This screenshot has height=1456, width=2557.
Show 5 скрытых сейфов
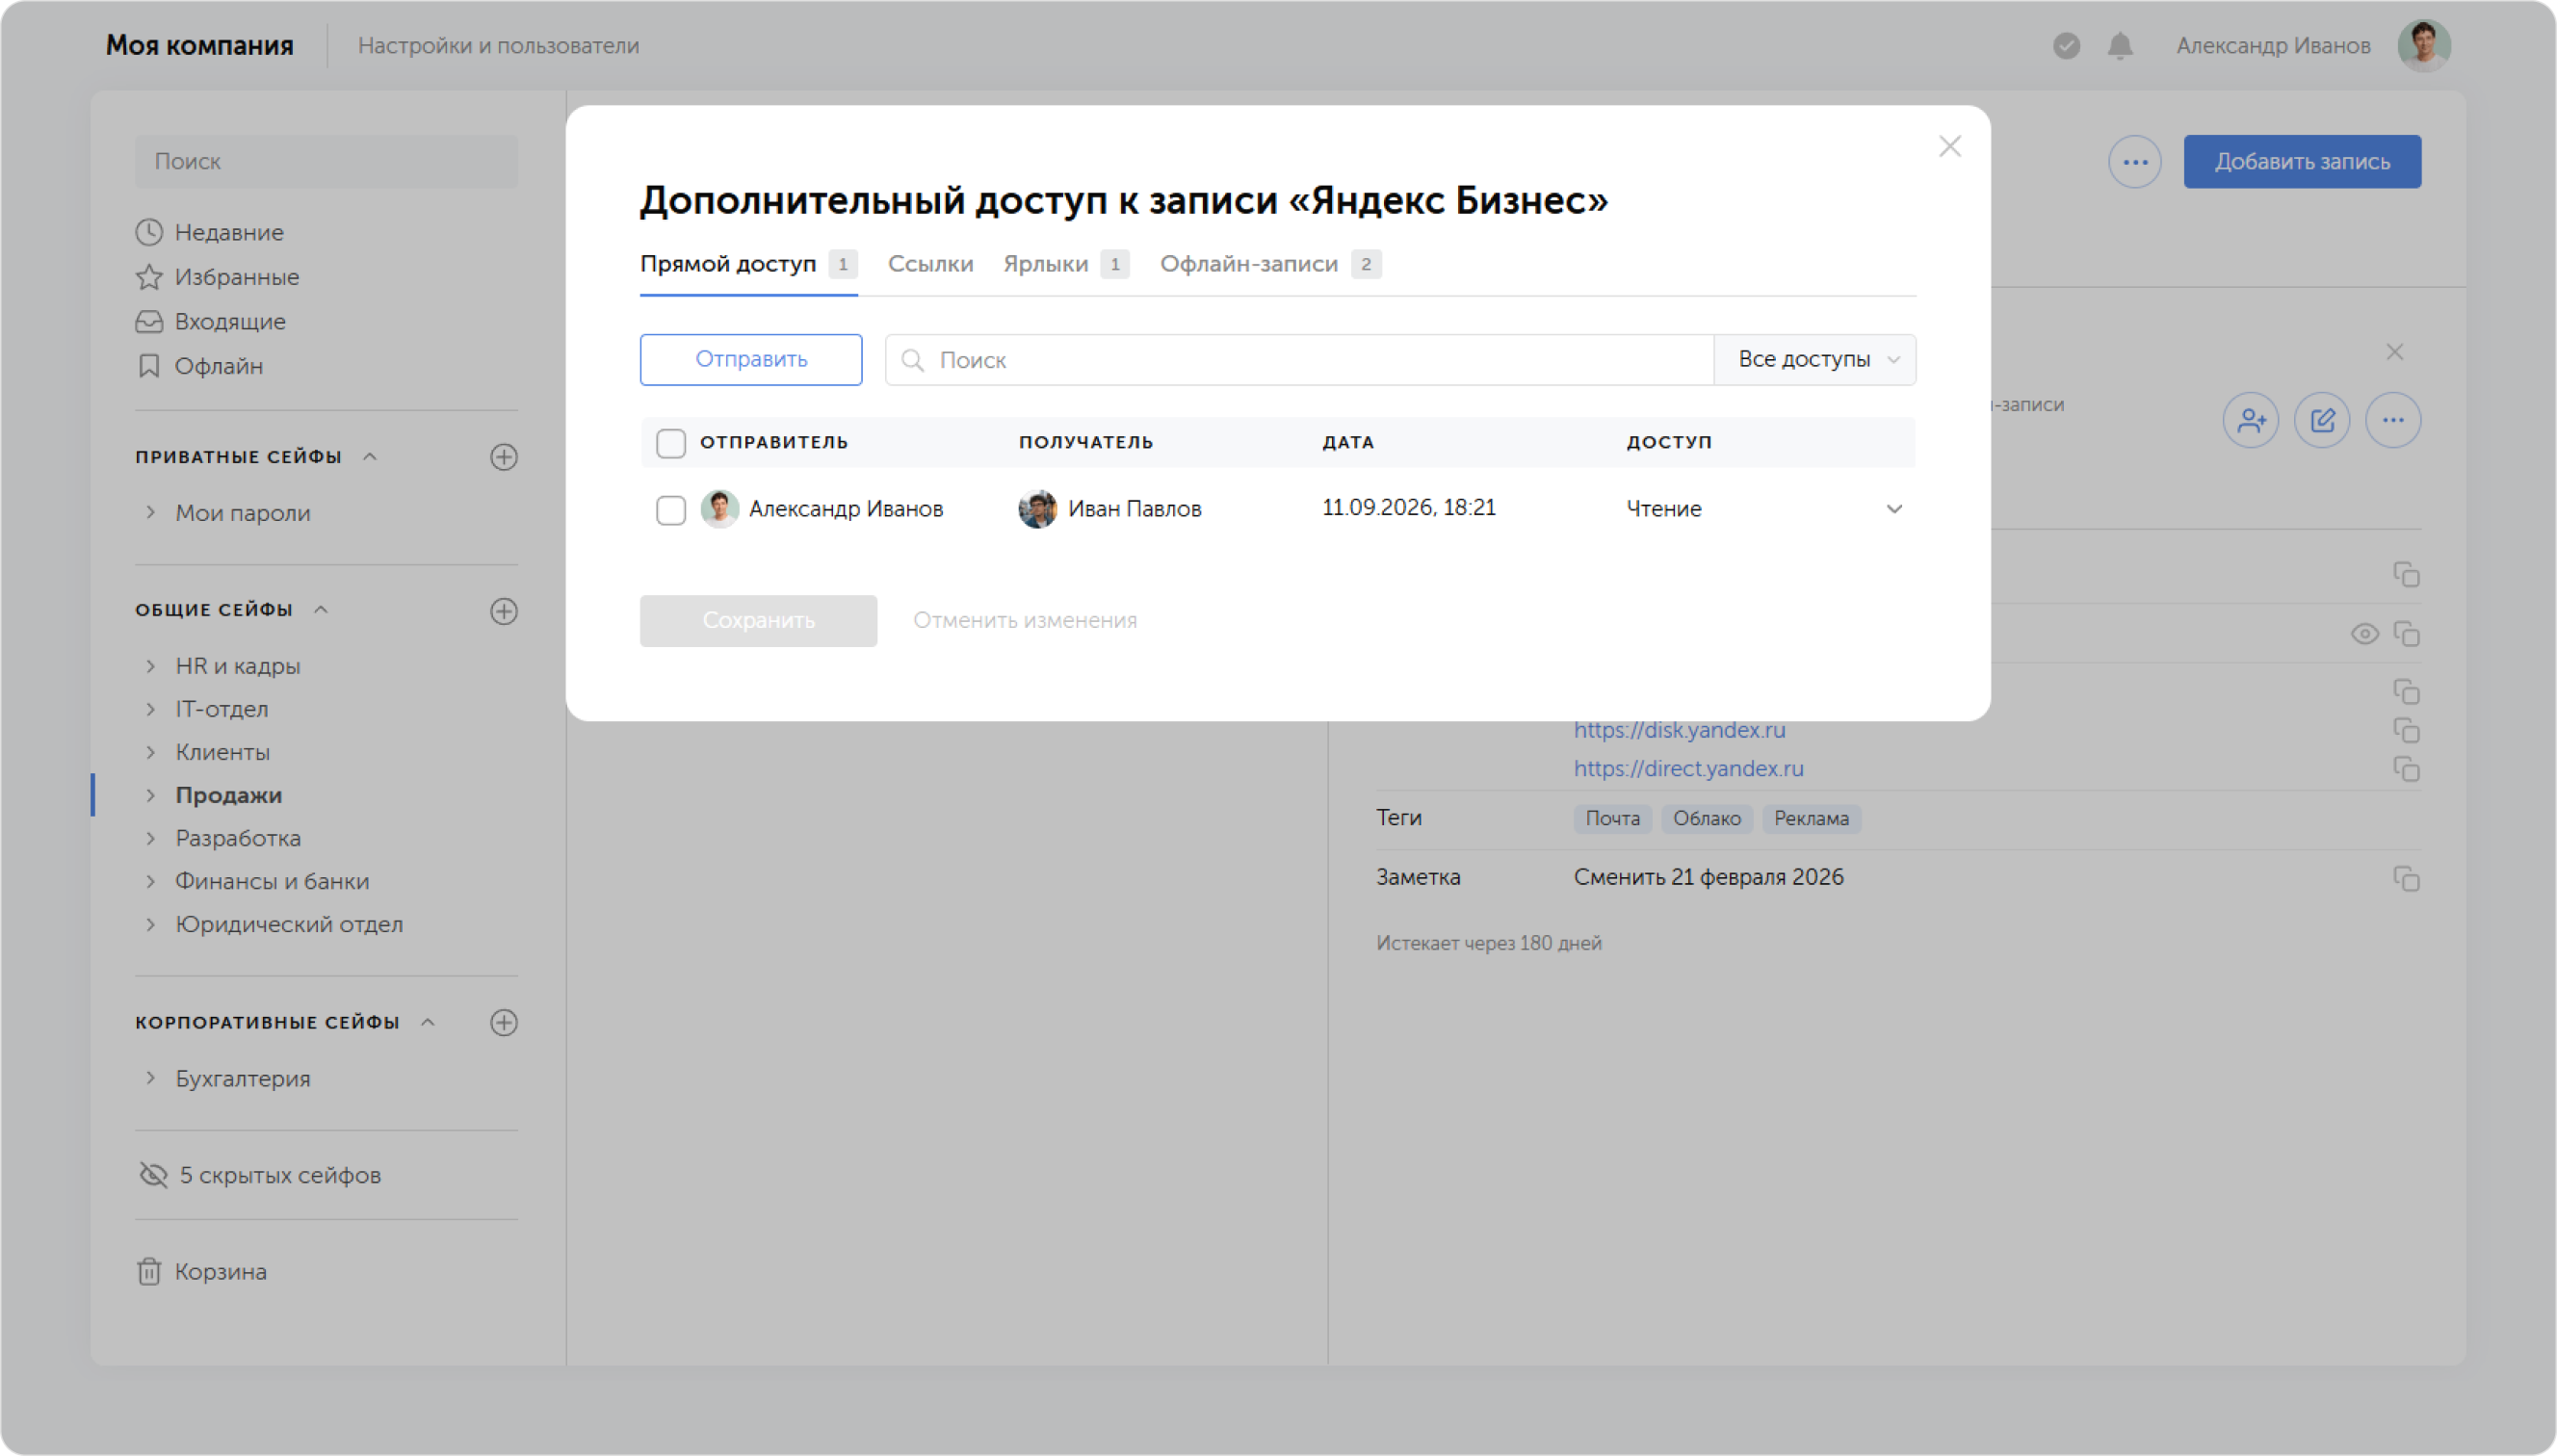pos(260,1175)
